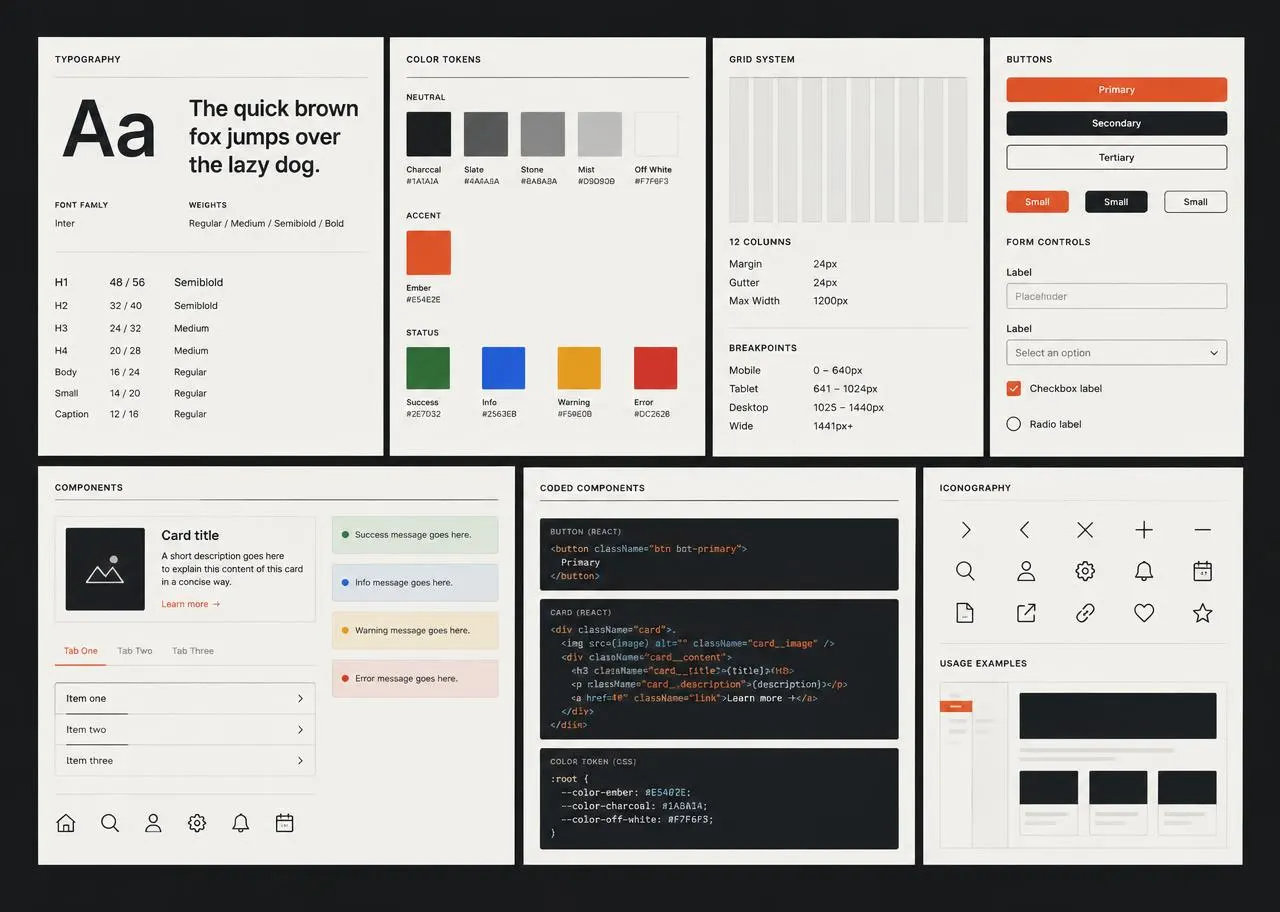Image resolution: width=1280 pixels, height=912 pixels.
Task: Click the X close icon in Iconography
Action: click(x=1085, y=530)
